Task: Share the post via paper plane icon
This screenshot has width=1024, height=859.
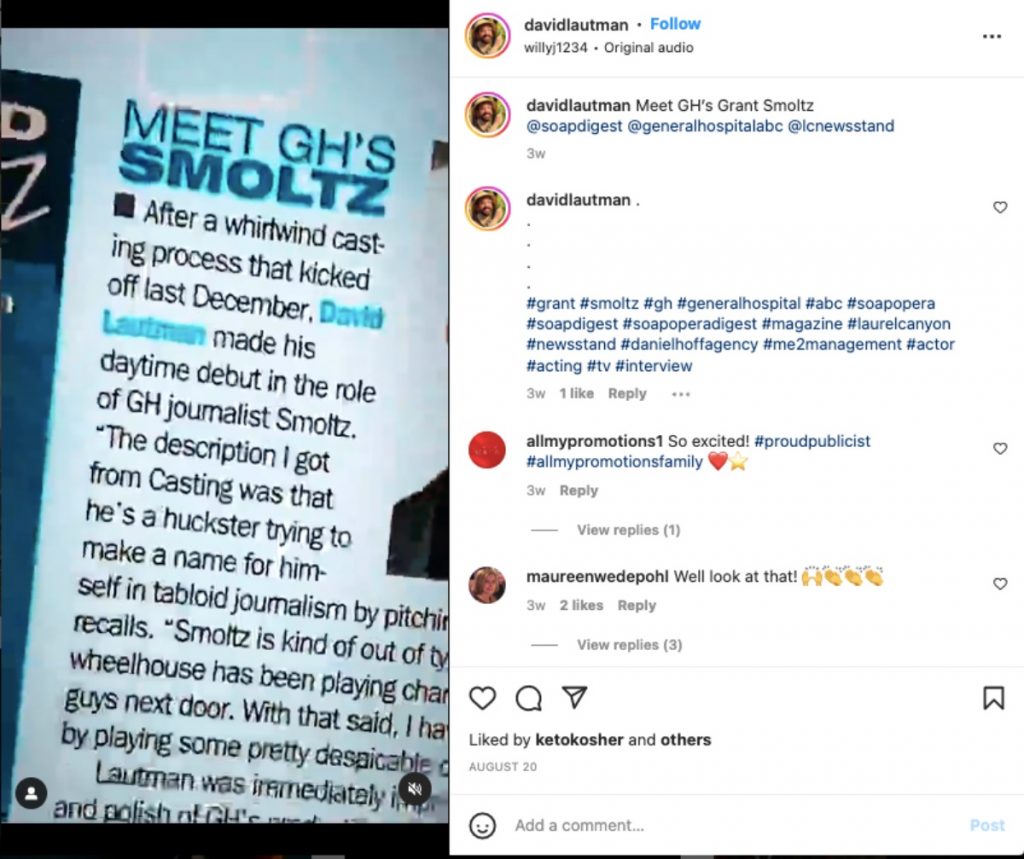Action: pyautogui.click(x=574, y=698)
